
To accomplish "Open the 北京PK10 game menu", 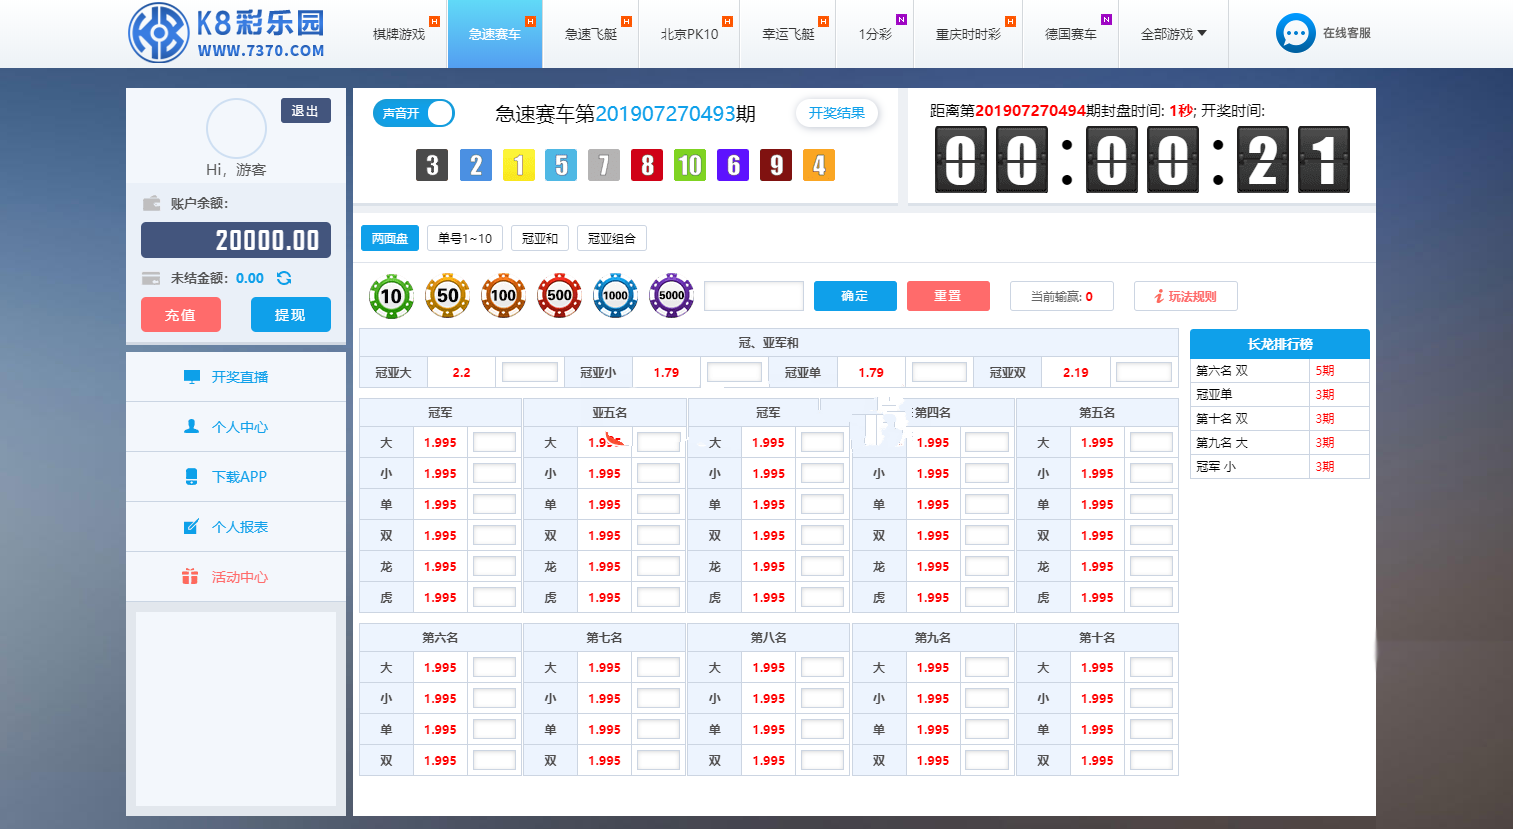I will coord(689,34).
